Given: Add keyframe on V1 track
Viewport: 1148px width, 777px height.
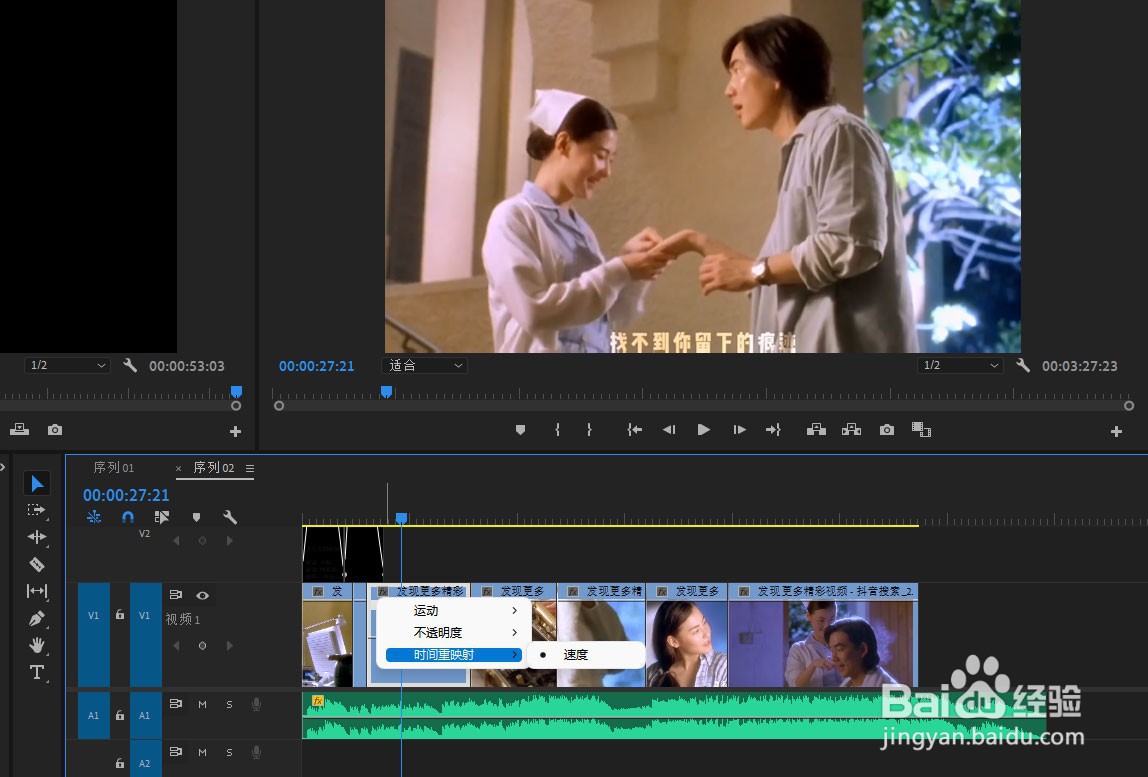Looking at the screenshot, I should (x=202, y=646).
